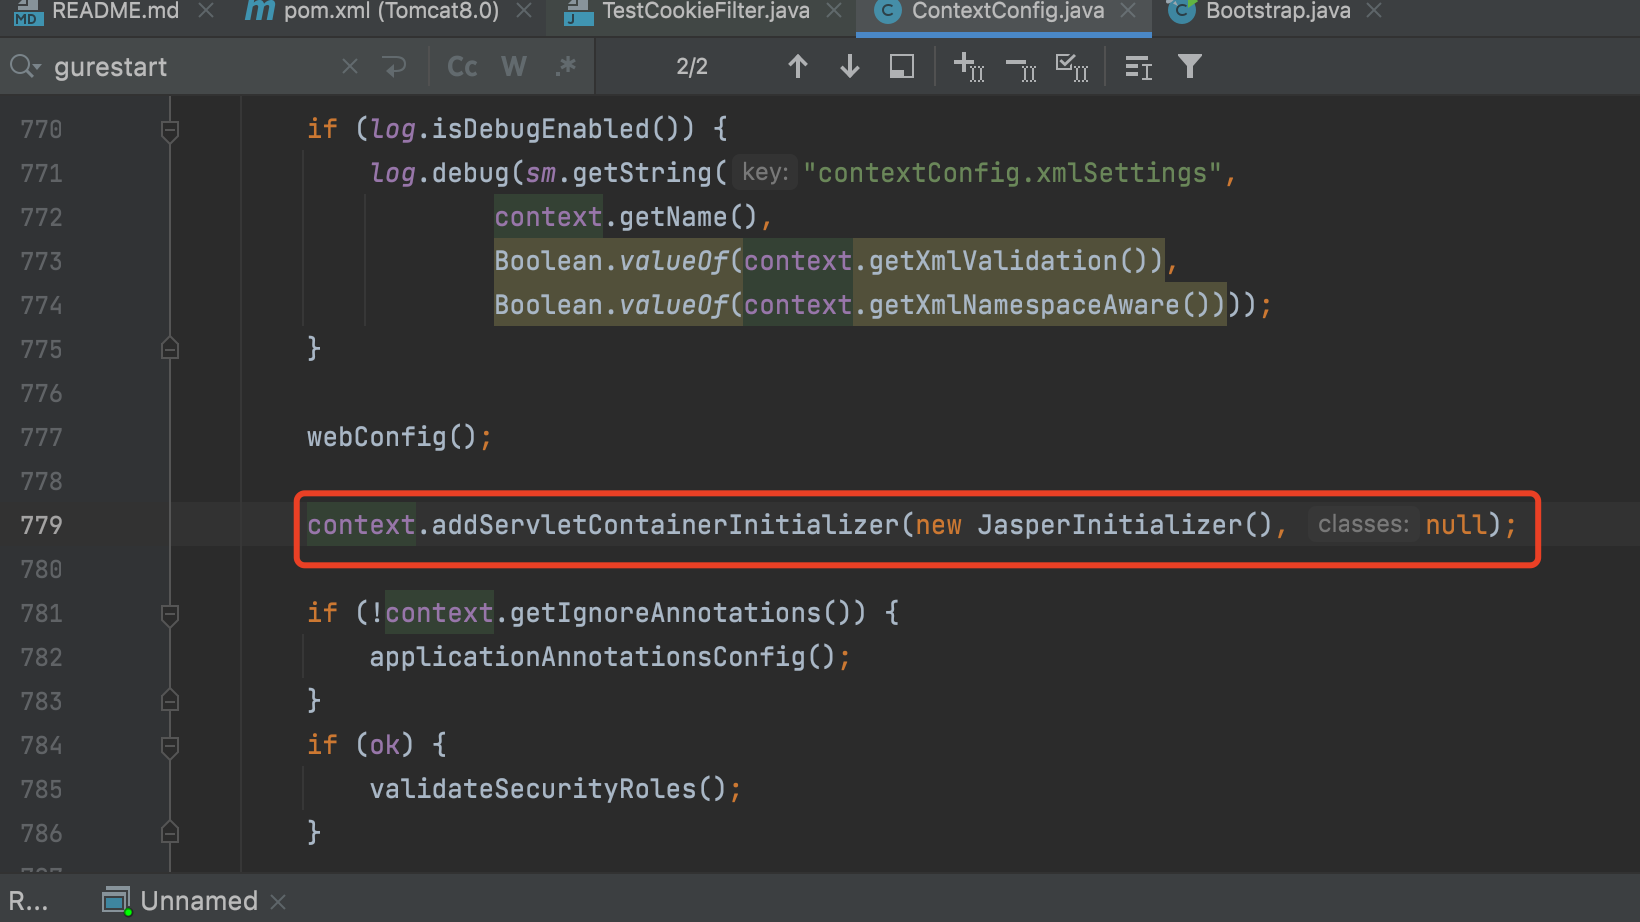Collapse fold marker at line 786

(170, 833)
